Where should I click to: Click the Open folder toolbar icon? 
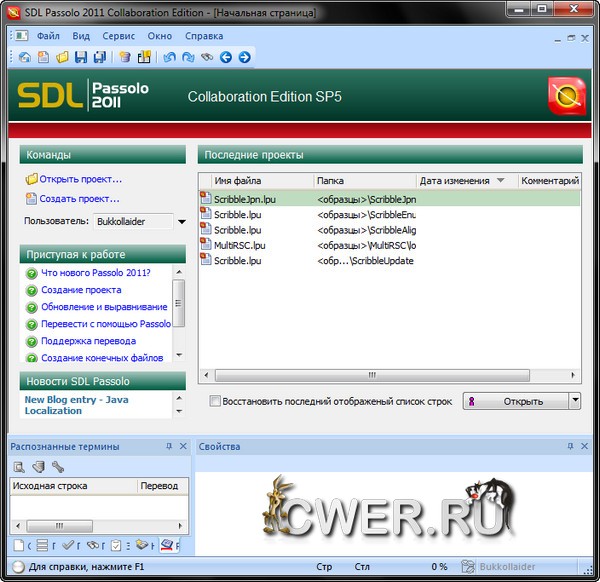click(62, 57)
